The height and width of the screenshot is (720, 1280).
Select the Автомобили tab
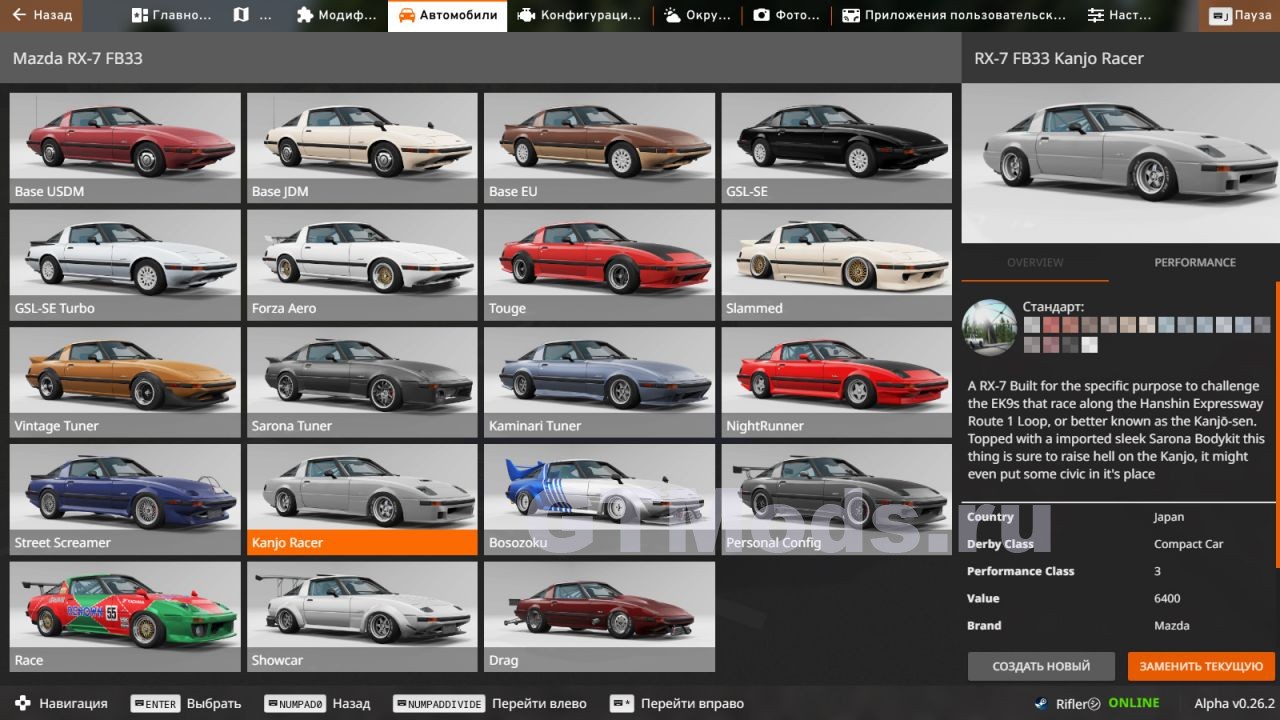click(447, 15)
